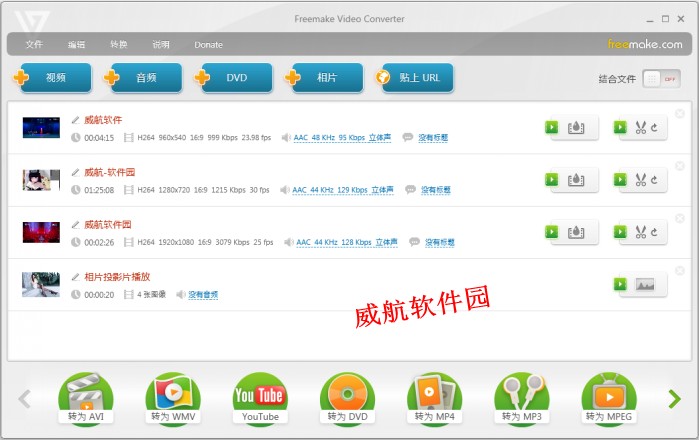Image resolution: width=699 pixels, height=440 pixels.
Task: Open subtitle option 没有标题 for 威航-软件园
Action: click(x=436, y=190)
